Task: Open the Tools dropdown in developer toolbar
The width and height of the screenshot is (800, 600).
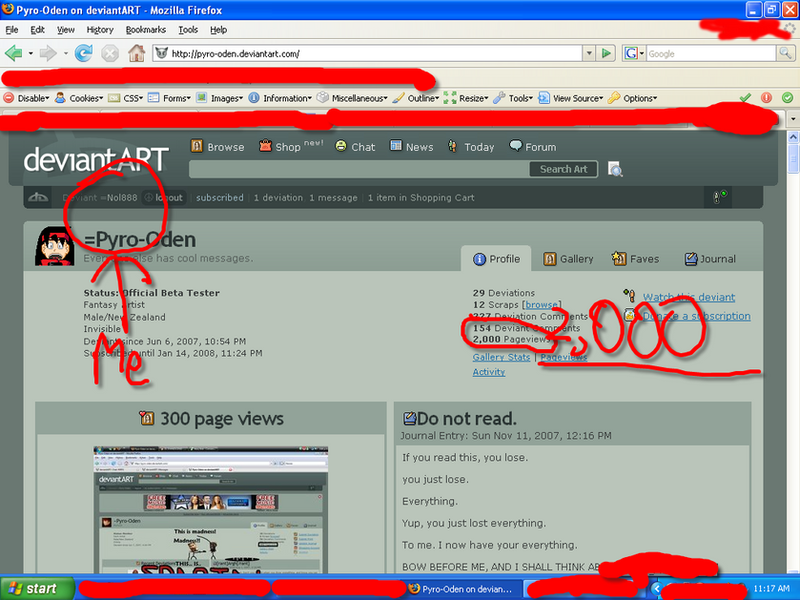Action: (x=513, y=98)
